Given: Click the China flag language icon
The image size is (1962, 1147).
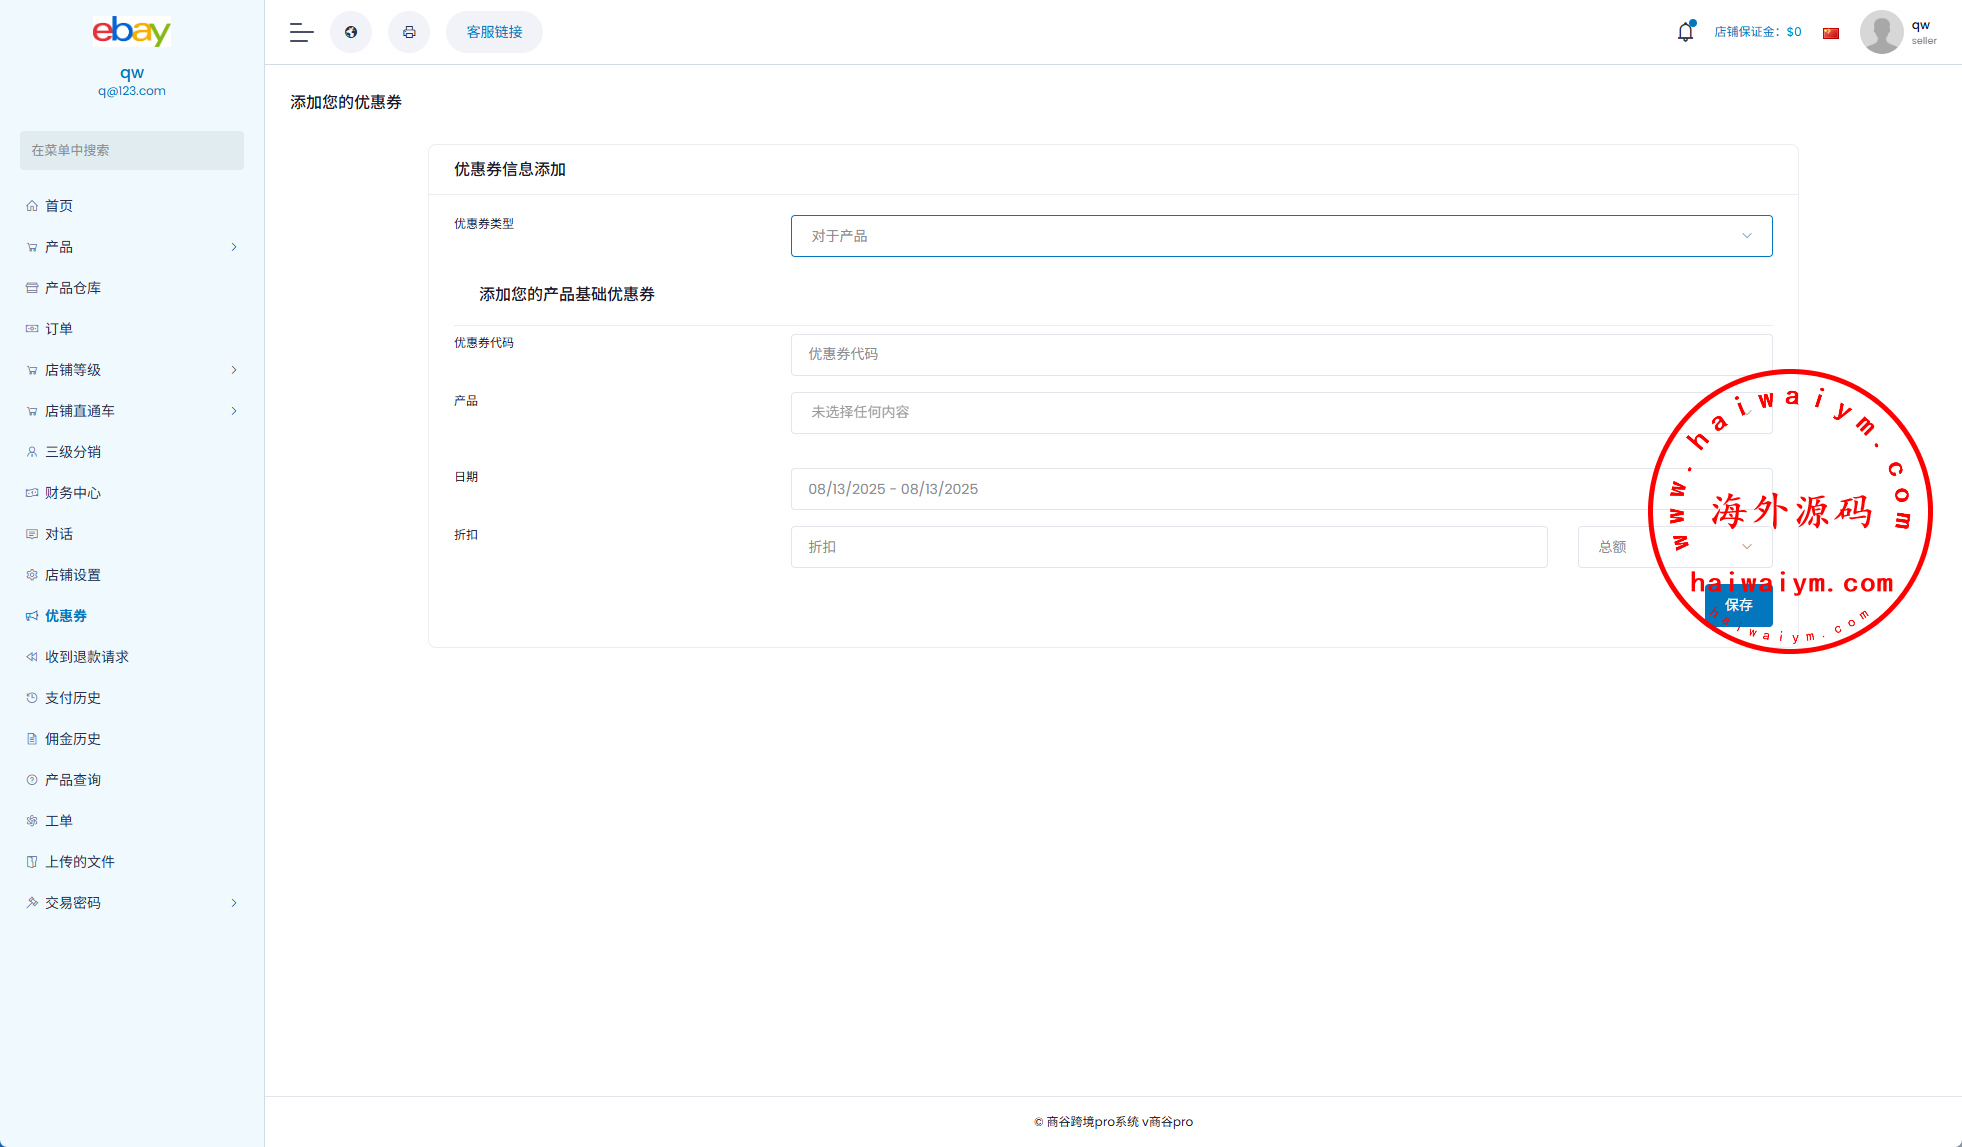Looking at the screenshot, I should point(1831,33).
